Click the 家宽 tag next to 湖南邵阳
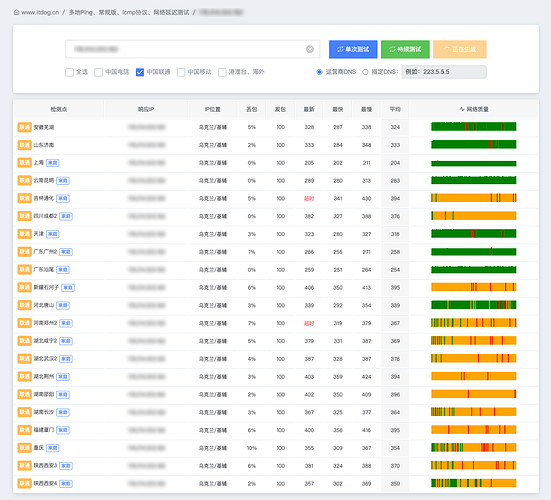 coord(63,395)
